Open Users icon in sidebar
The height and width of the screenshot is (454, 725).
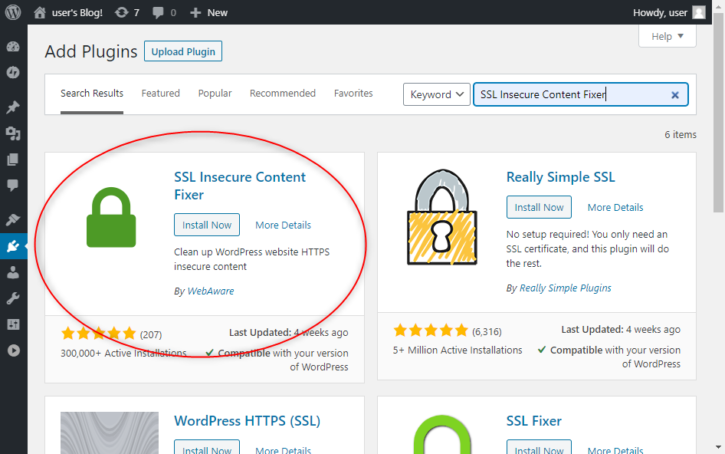point(13,272)
